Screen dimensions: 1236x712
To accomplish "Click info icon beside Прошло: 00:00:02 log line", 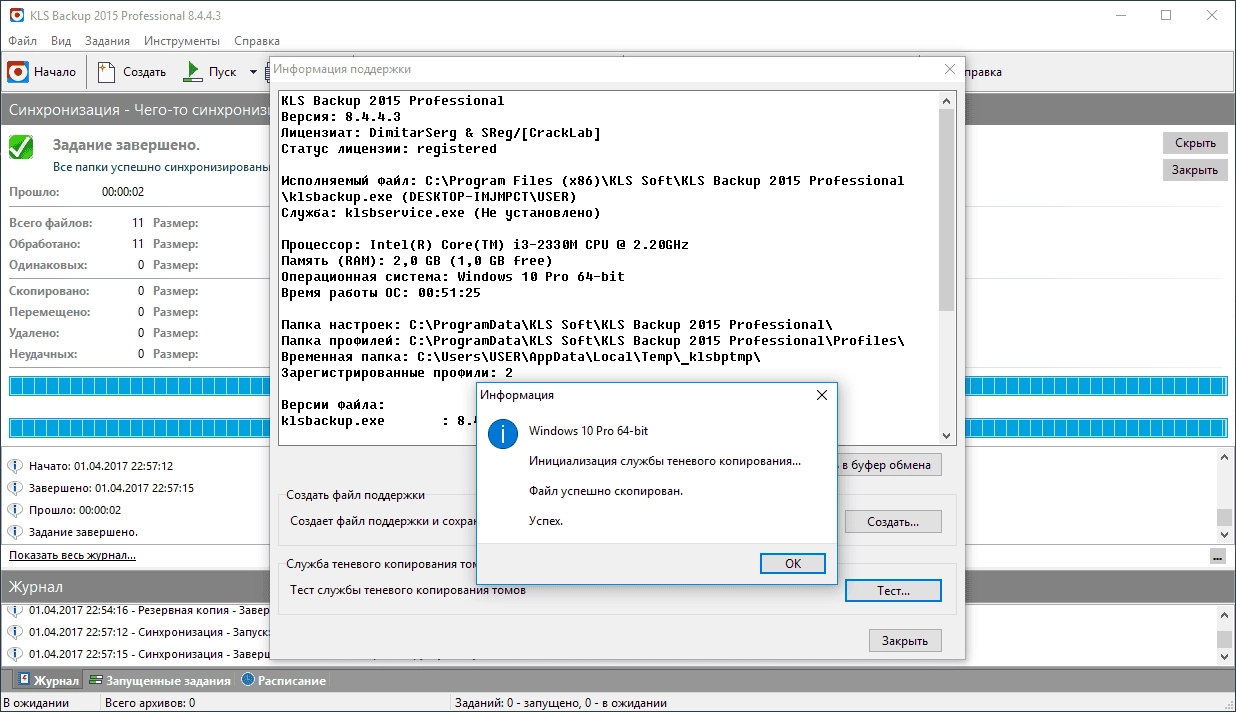I will tap(15, 510).
